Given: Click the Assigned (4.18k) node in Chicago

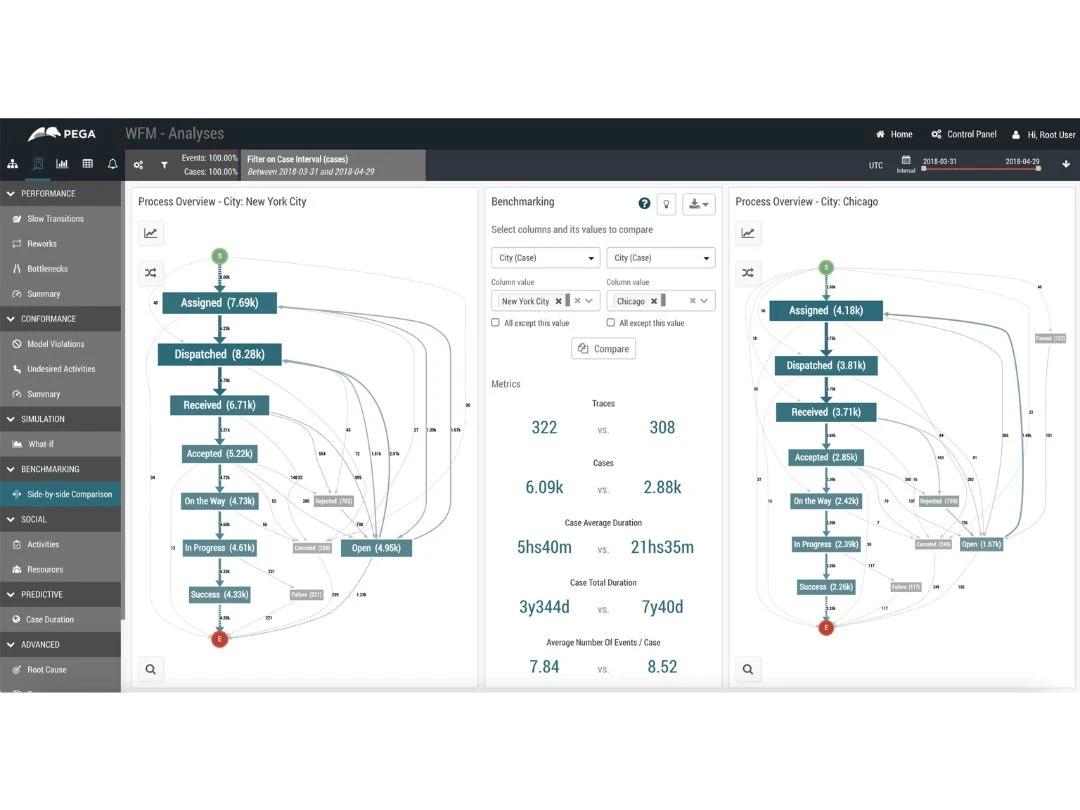Looking at the screenshot, I should (x=826, y=311).
